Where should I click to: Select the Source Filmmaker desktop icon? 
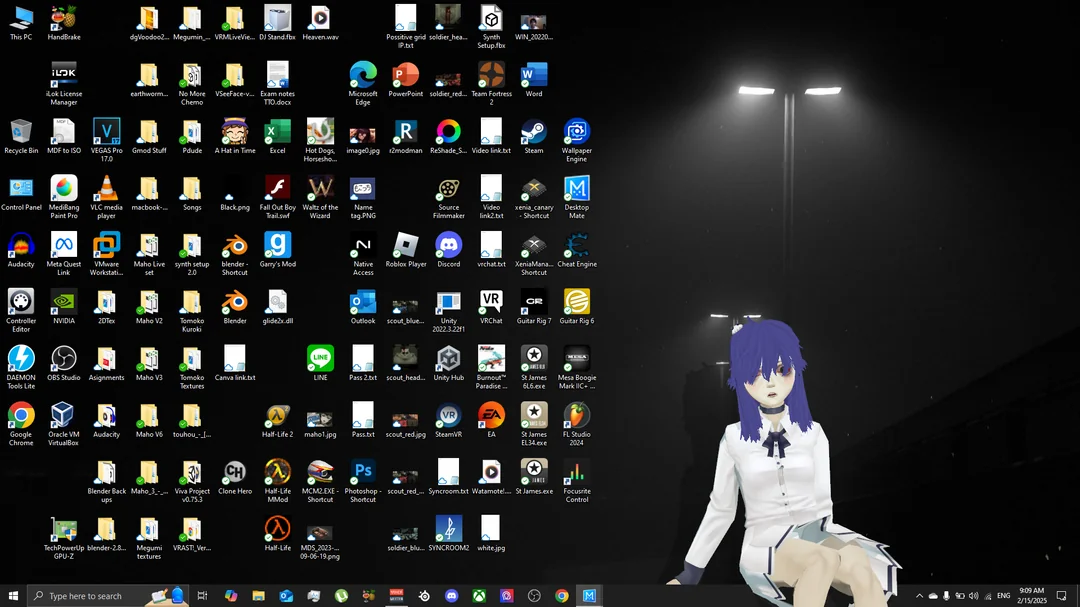point(448,197)
